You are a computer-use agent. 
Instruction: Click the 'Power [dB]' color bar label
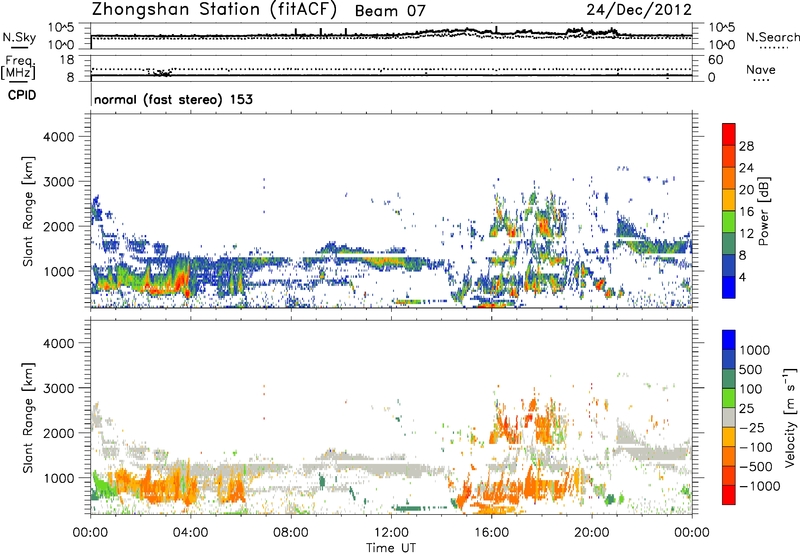[763, 211]
